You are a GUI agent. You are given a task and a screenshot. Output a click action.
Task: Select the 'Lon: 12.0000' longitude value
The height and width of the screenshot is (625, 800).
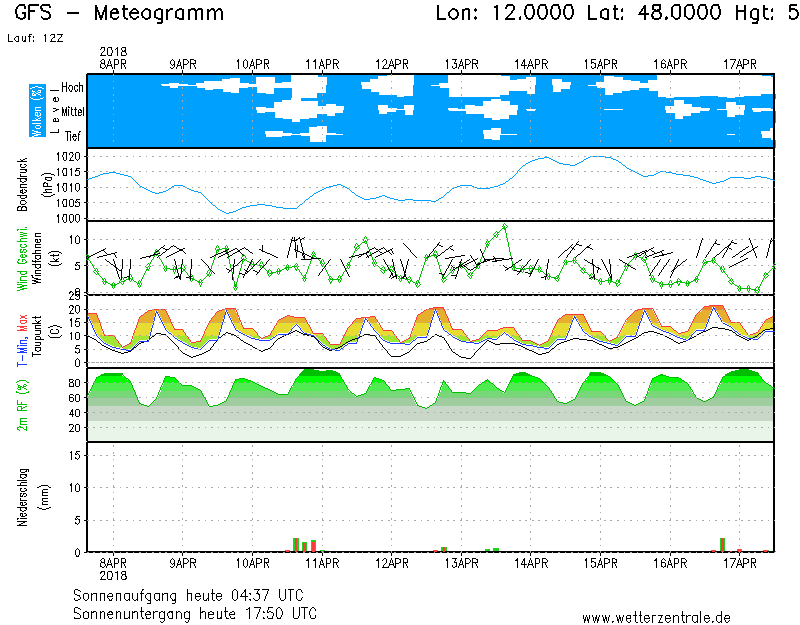(x=505, y=13)
